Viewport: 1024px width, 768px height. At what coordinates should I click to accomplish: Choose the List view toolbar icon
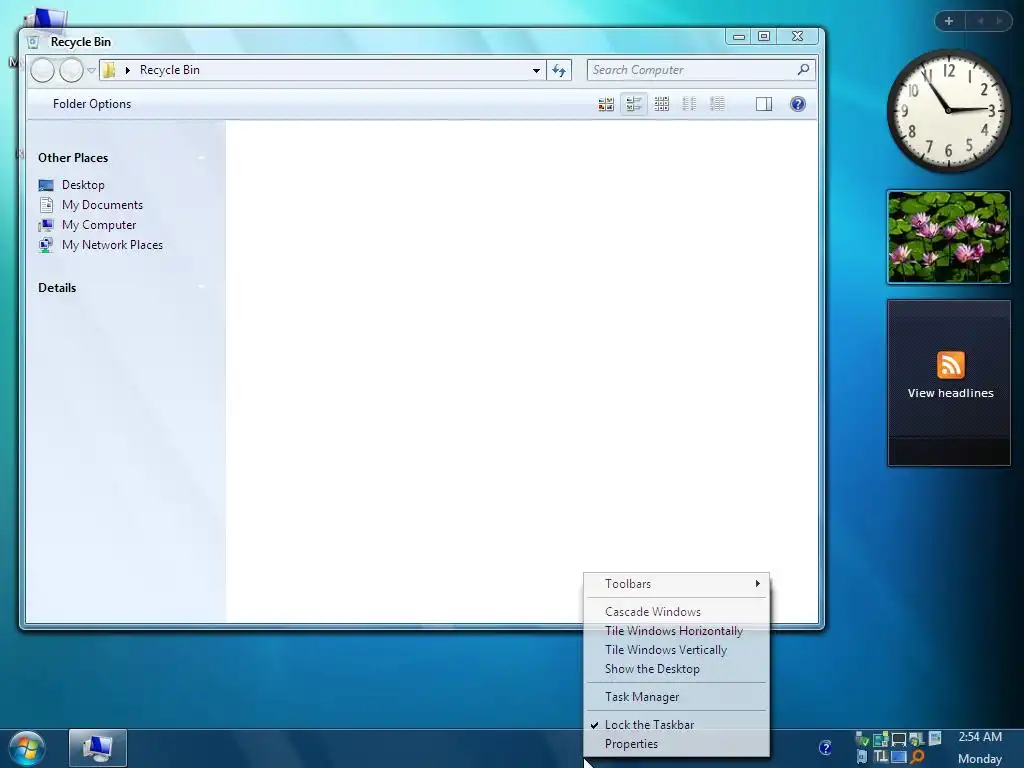[x=689, y=104]
